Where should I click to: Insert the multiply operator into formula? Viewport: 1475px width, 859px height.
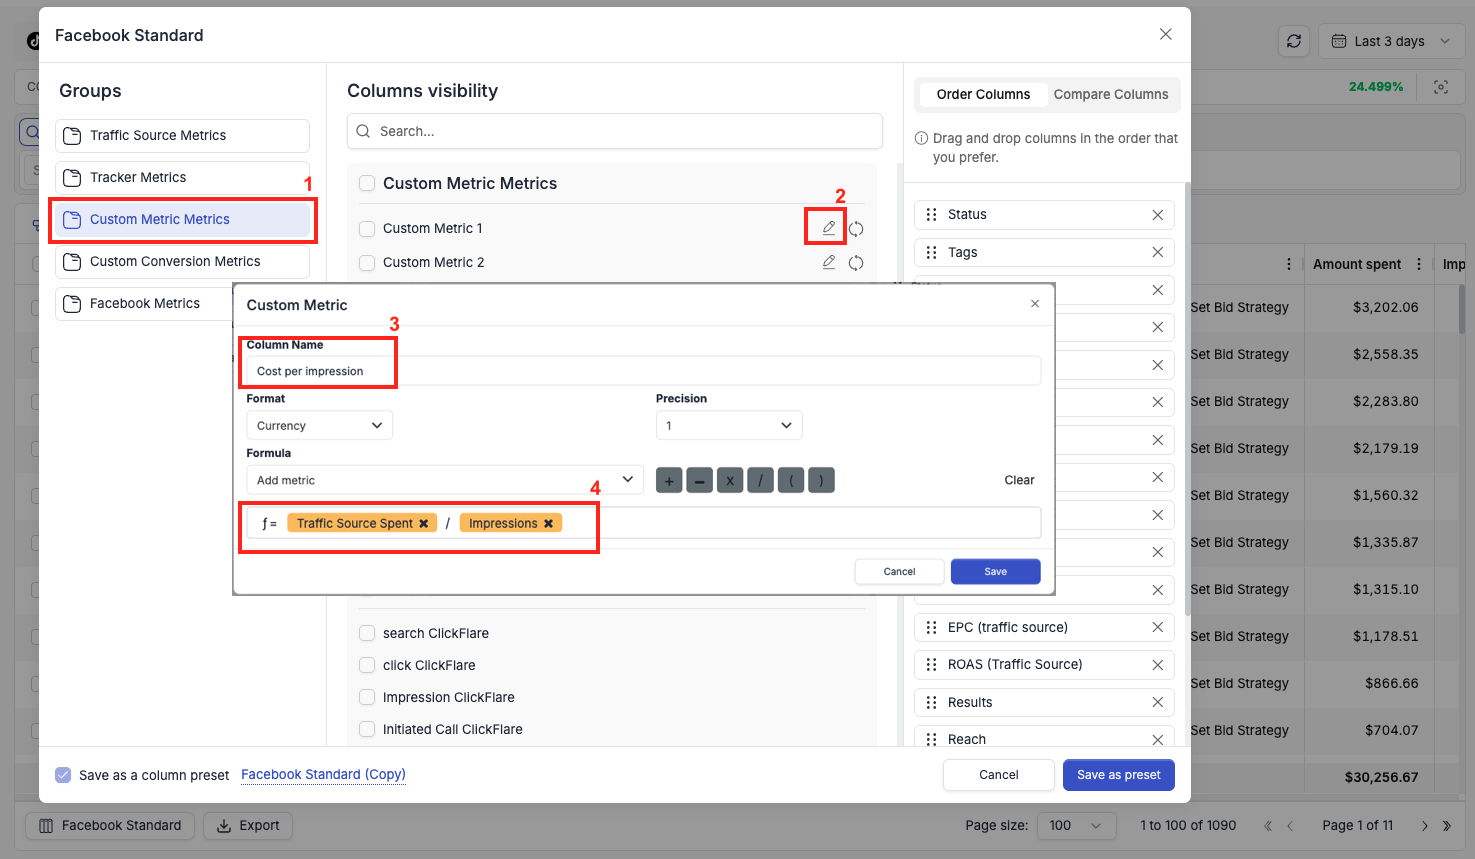(x=730, y=481)
